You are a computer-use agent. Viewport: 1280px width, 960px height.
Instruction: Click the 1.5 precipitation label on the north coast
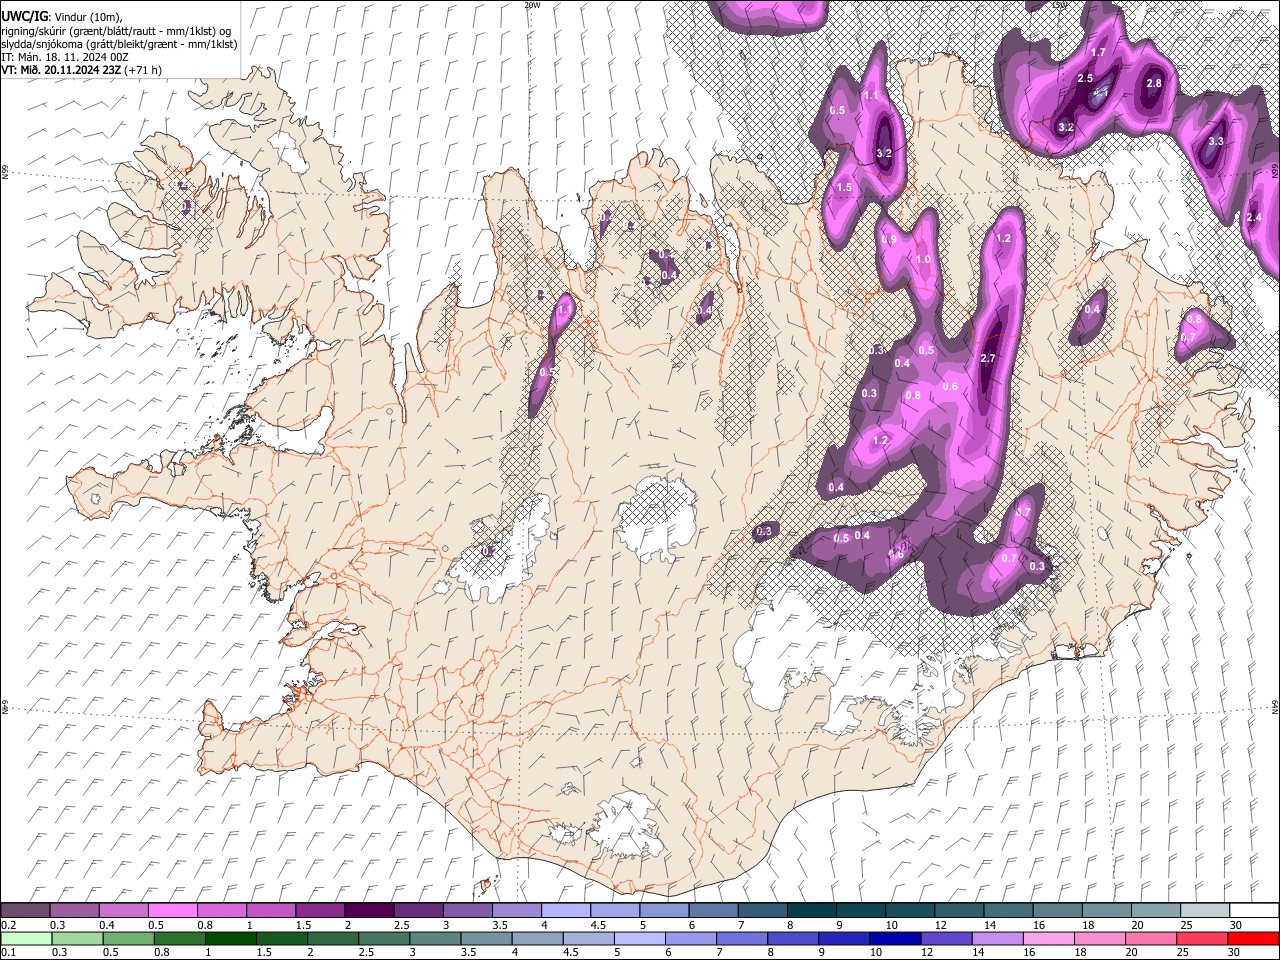844,187
